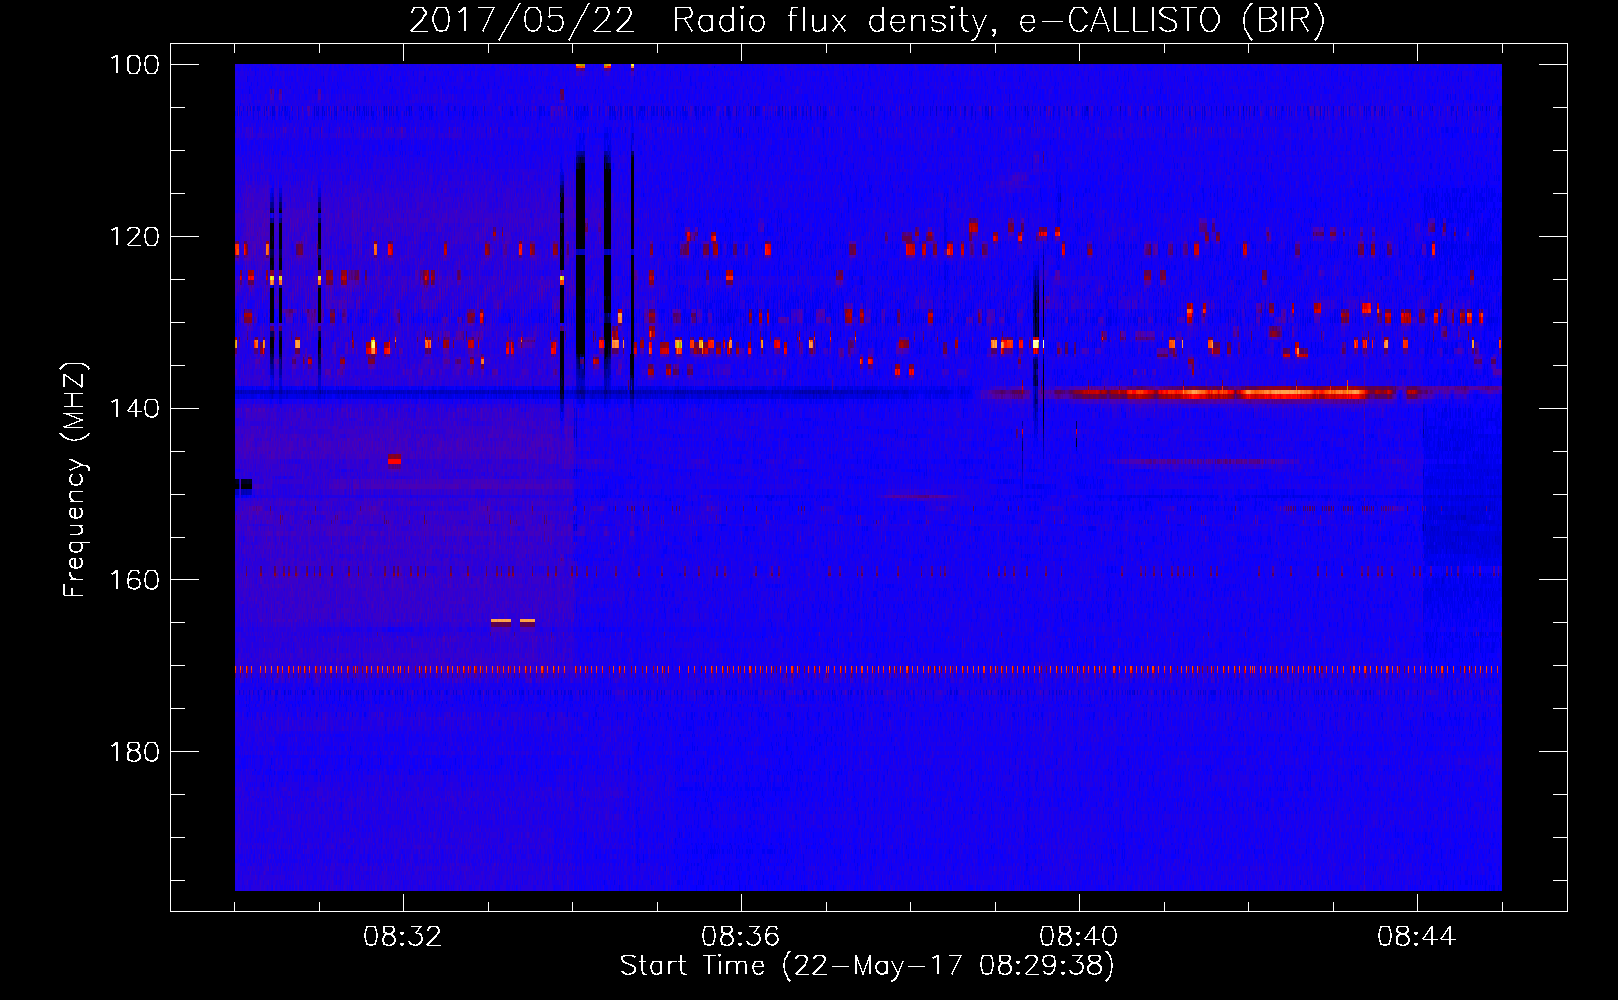Click the 180 frequency tick label
1618x1000 pixels.
pyautogui.click(x=134, y=752)
